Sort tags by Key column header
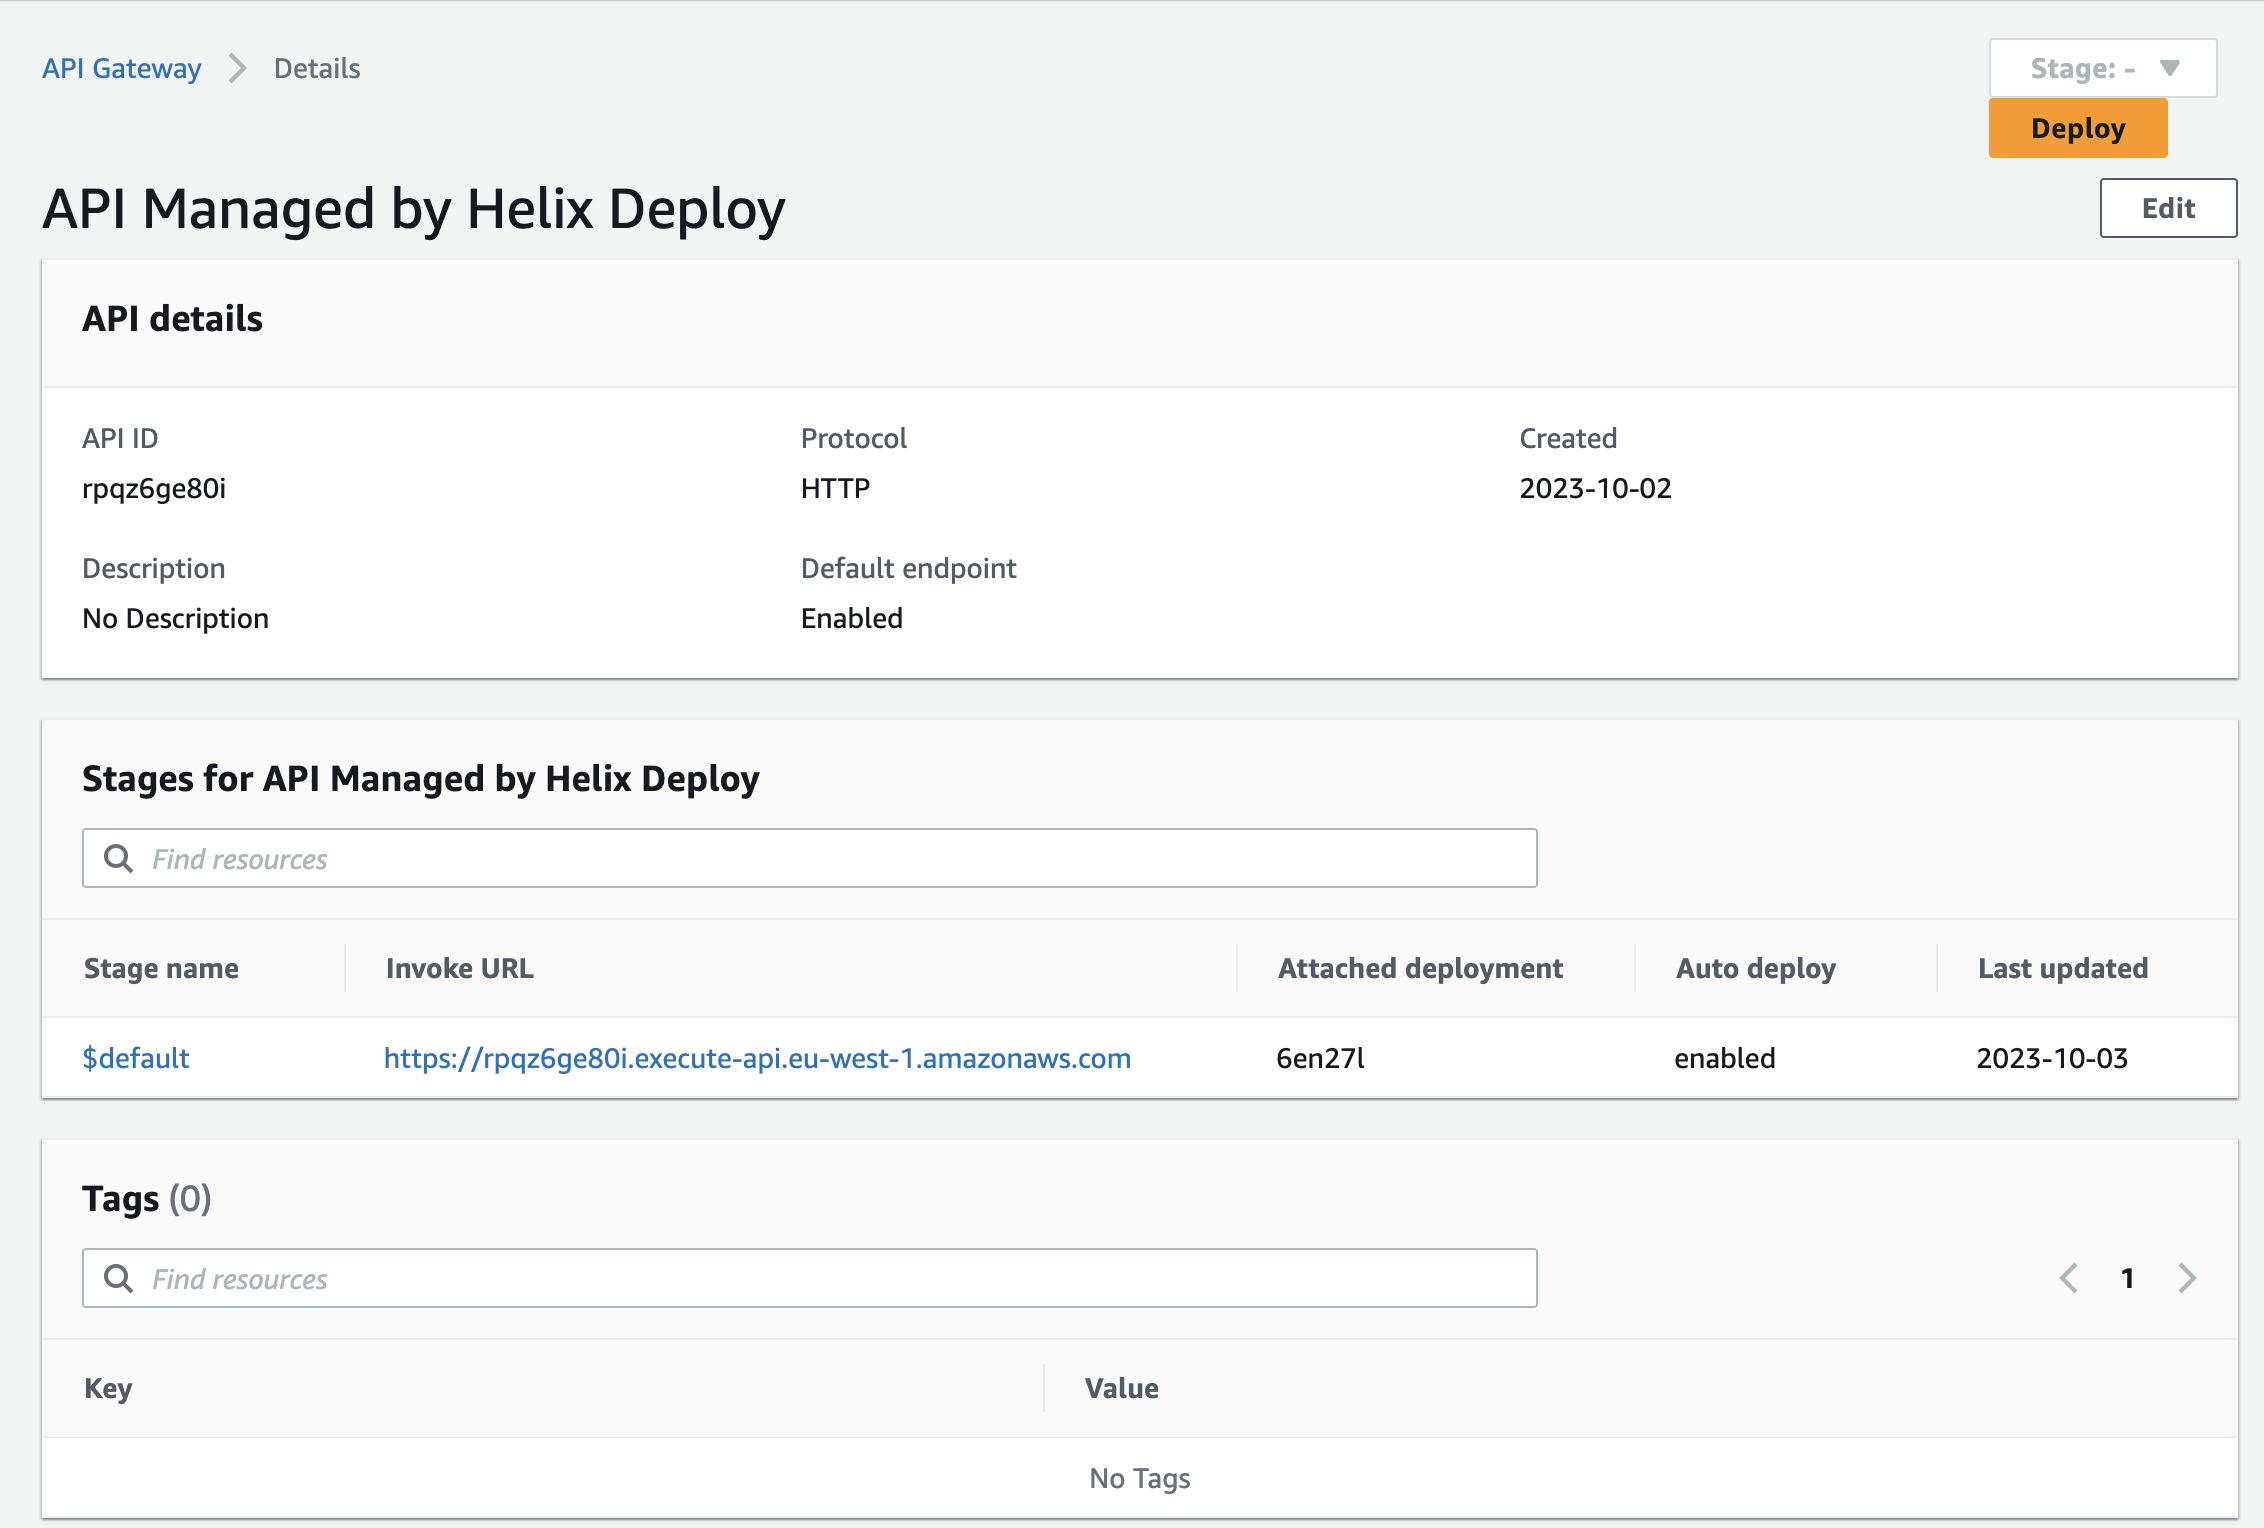 tap(108, 1388)
